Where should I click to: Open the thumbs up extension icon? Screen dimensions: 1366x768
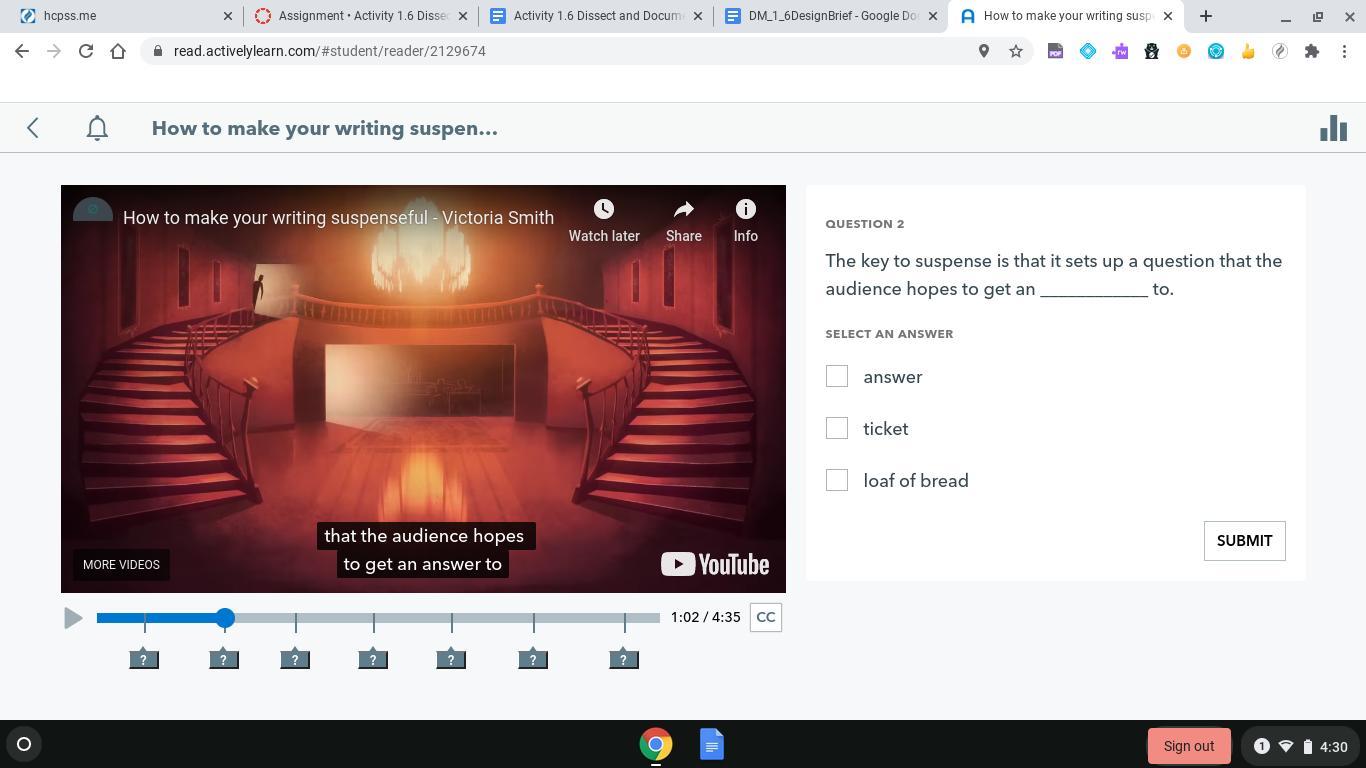[x=1248, y=51]
